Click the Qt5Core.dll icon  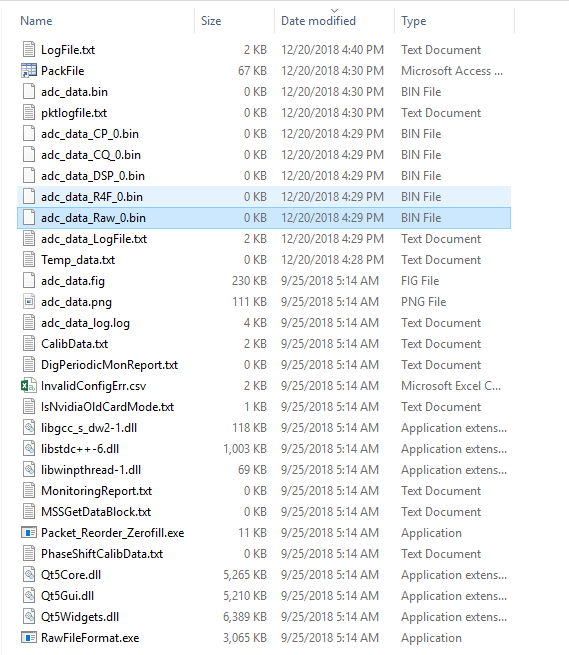29,574
